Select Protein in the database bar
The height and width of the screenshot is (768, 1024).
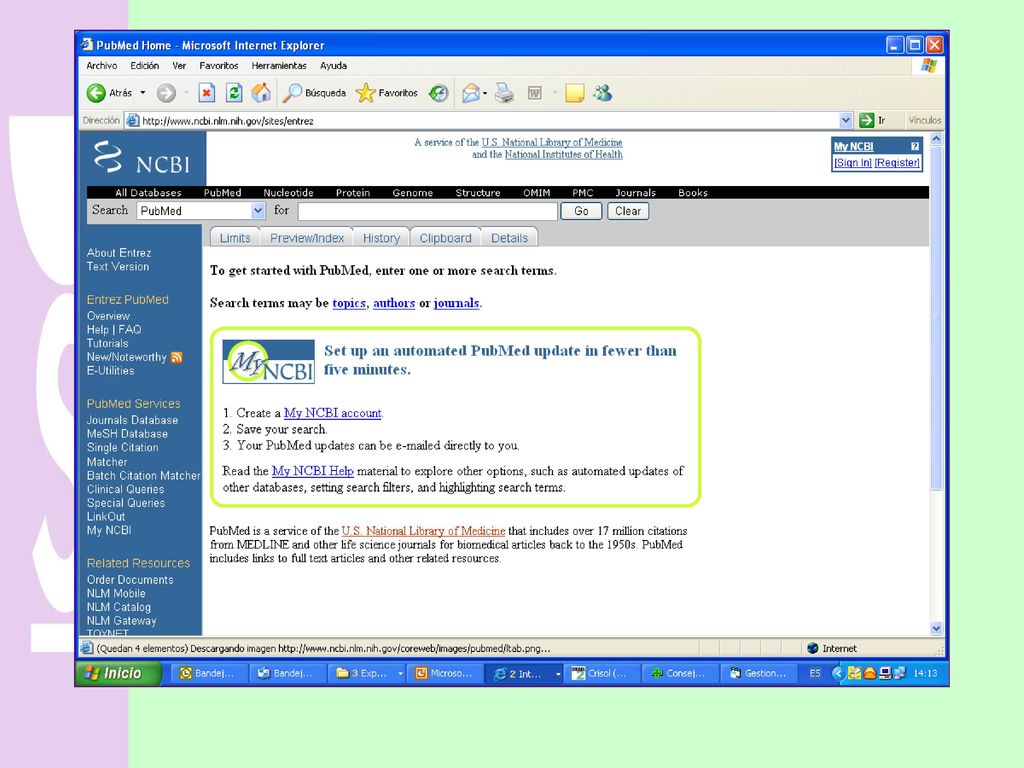(353, 193)
